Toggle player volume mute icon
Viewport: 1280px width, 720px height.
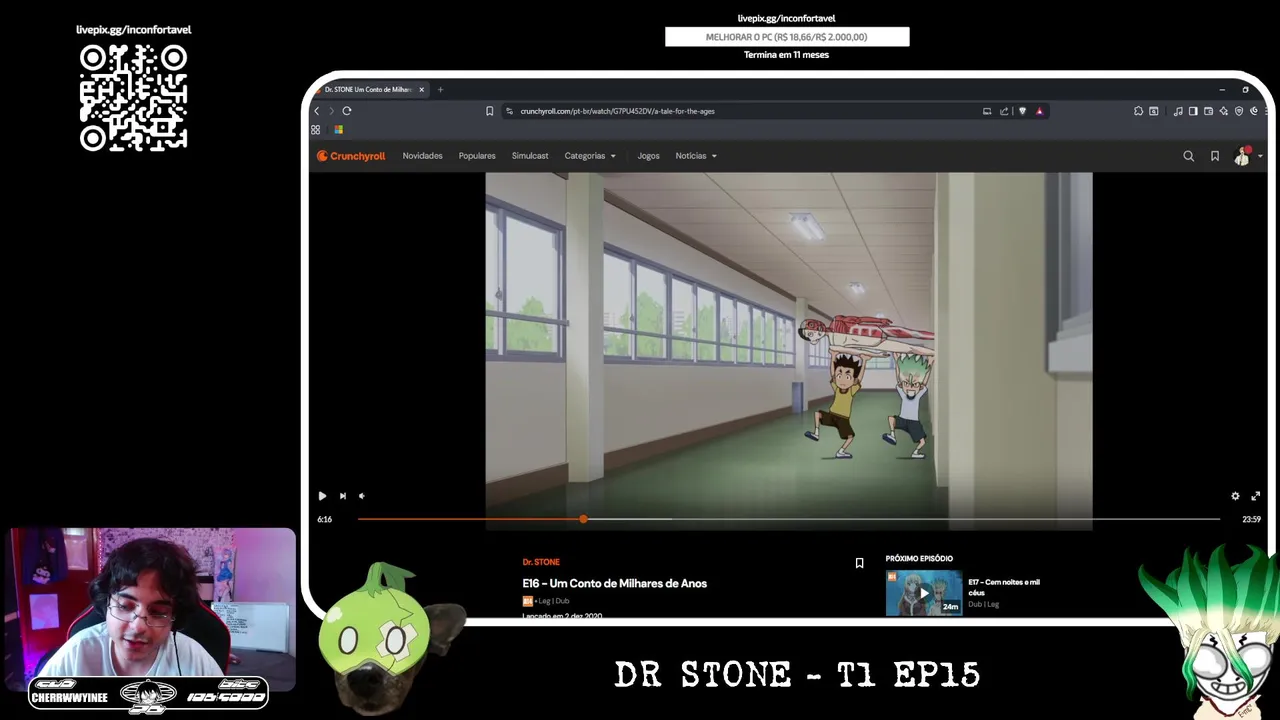[x=362, y=496]
